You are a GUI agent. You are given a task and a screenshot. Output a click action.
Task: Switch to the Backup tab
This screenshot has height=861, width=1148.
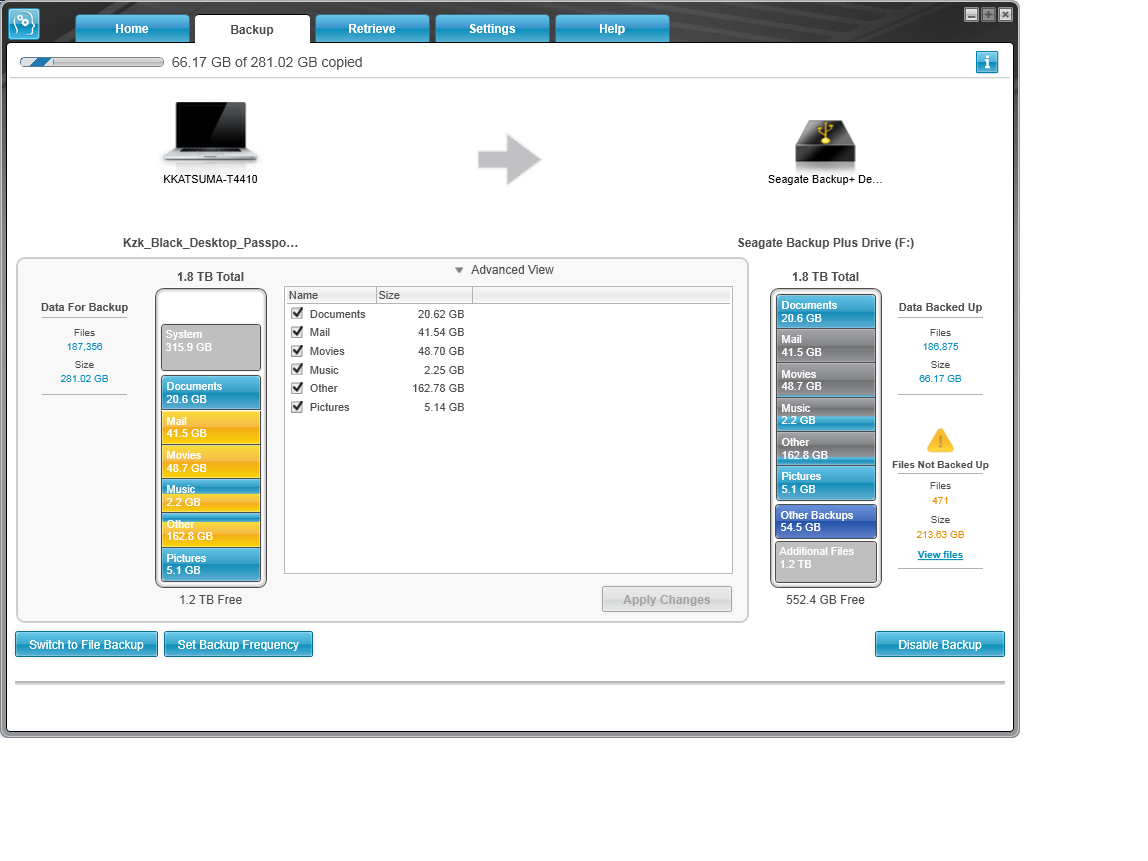tap(252, 29)
